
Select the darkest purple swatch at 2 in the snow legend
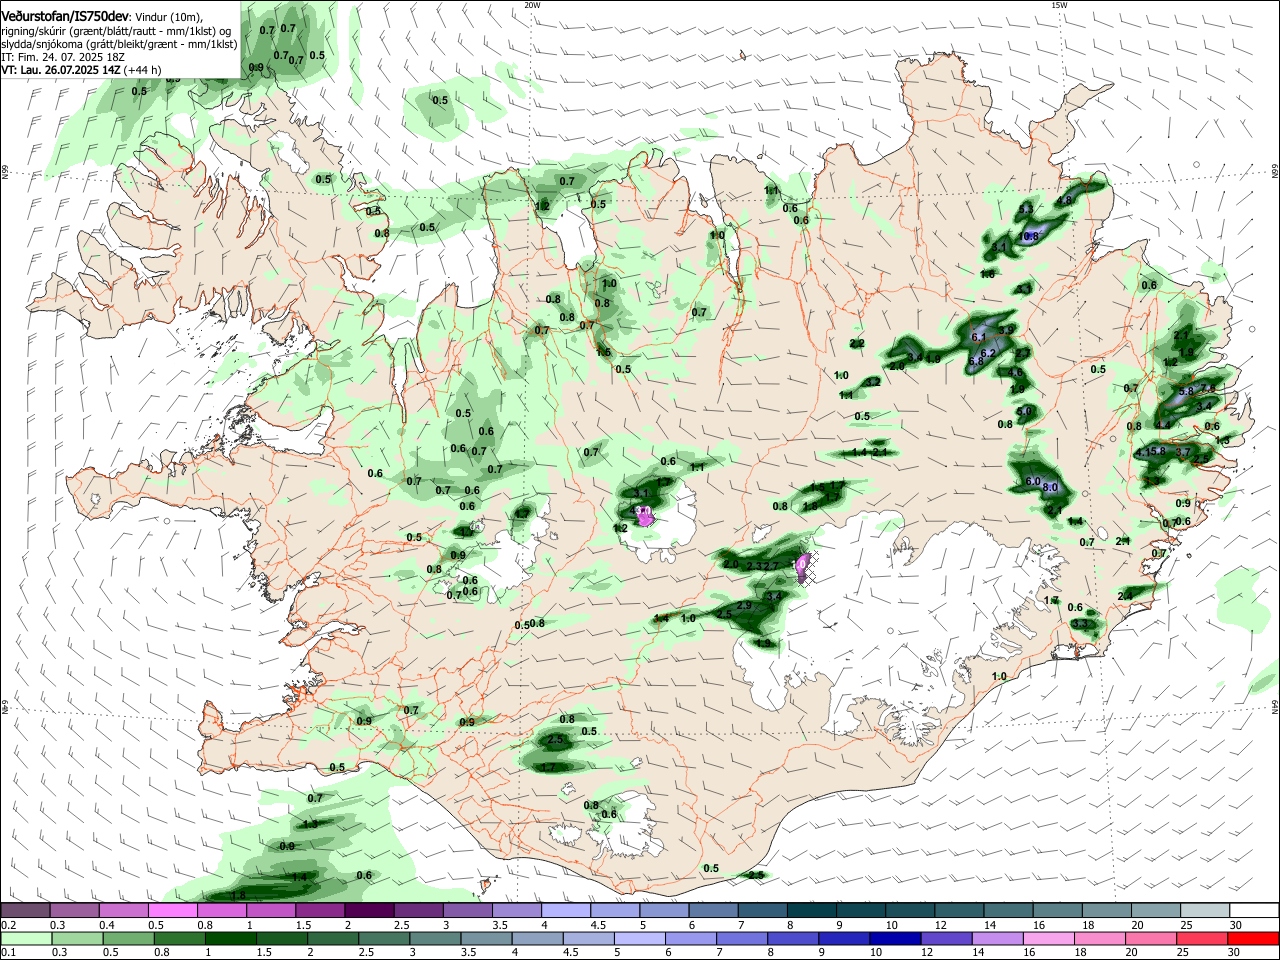pos(369,910)
